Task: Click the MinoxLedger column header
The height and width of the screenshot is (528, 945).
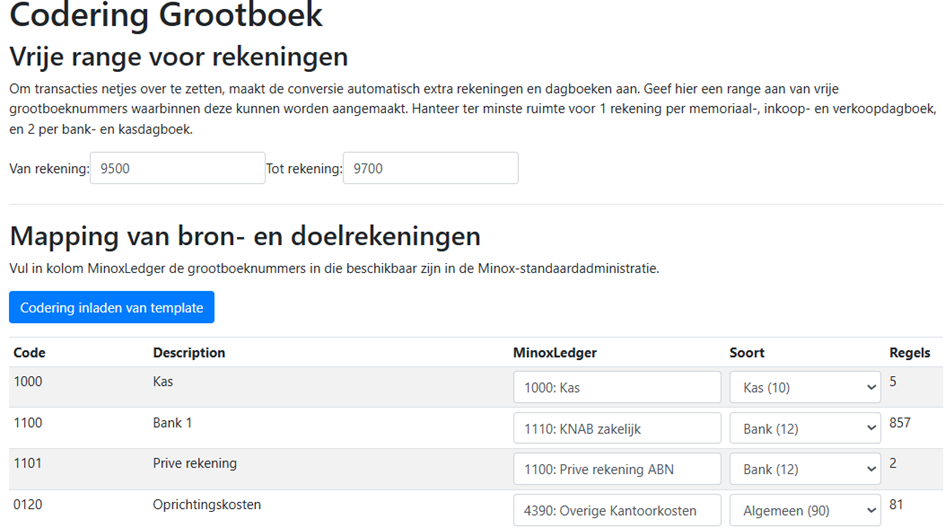Action: [554, 353]
